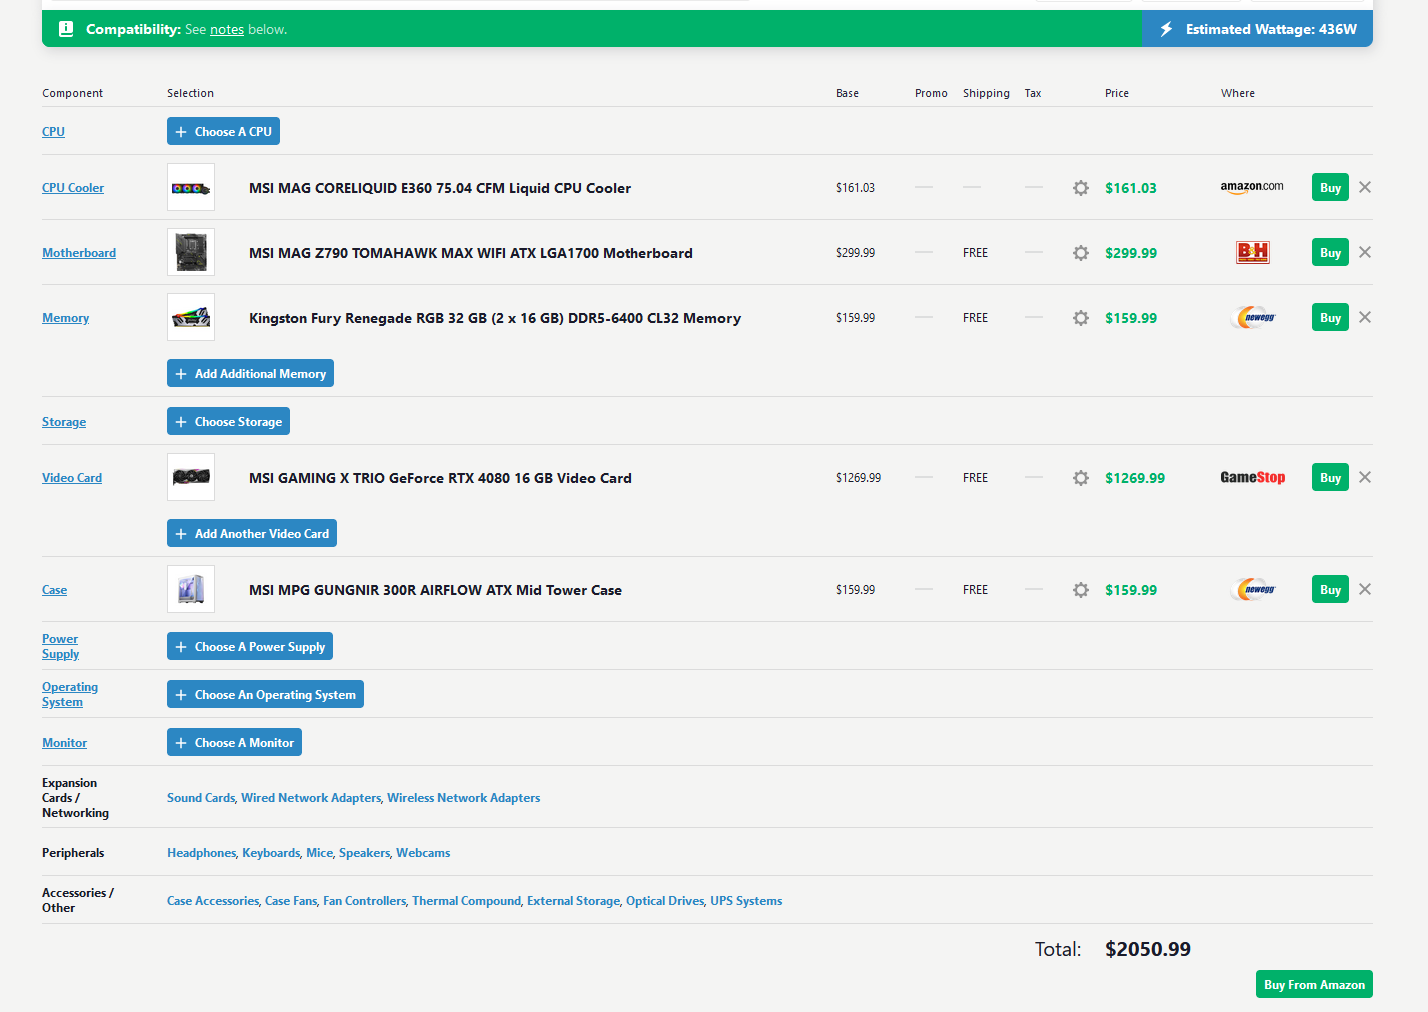Remove the Kingston Fury Renegade memory
The height and width of the screenshot is (1012, 1428).
point(1365,318)
